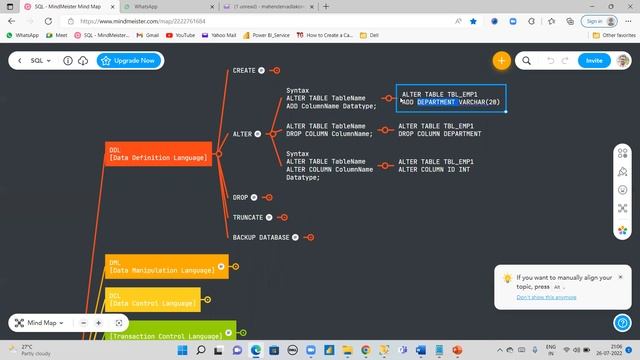Open the search magnifier in the top toolbar
The width and height of the screenshot is (640, 360).
pos(527,61)
